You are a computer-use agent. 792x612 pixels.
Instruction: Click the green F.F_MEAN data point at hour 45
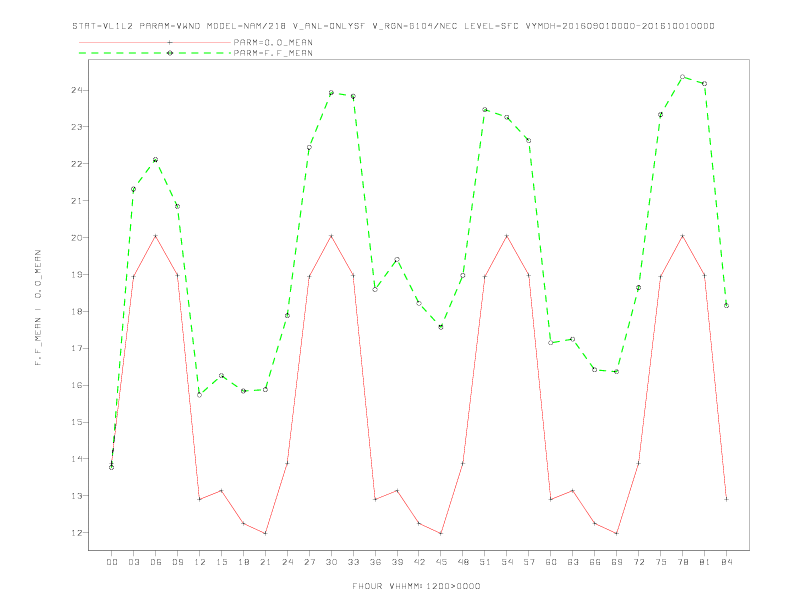coord(441,327)
